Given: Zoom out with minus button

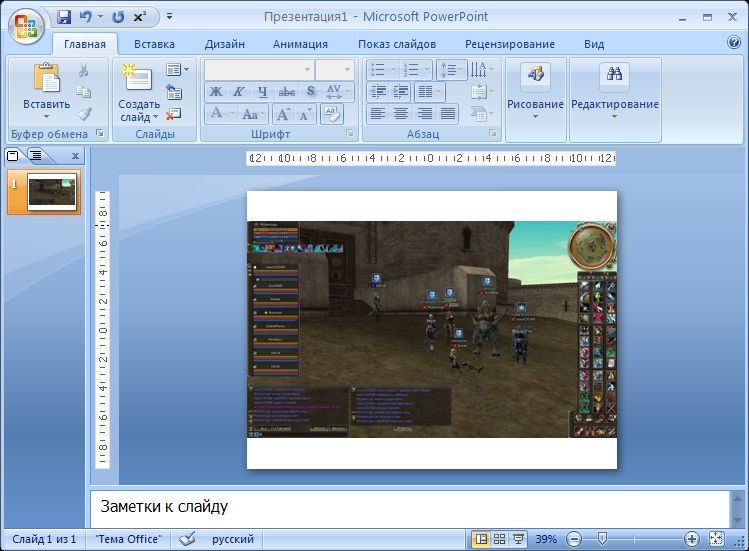Looking at the screenshot, I should [574, 540].
